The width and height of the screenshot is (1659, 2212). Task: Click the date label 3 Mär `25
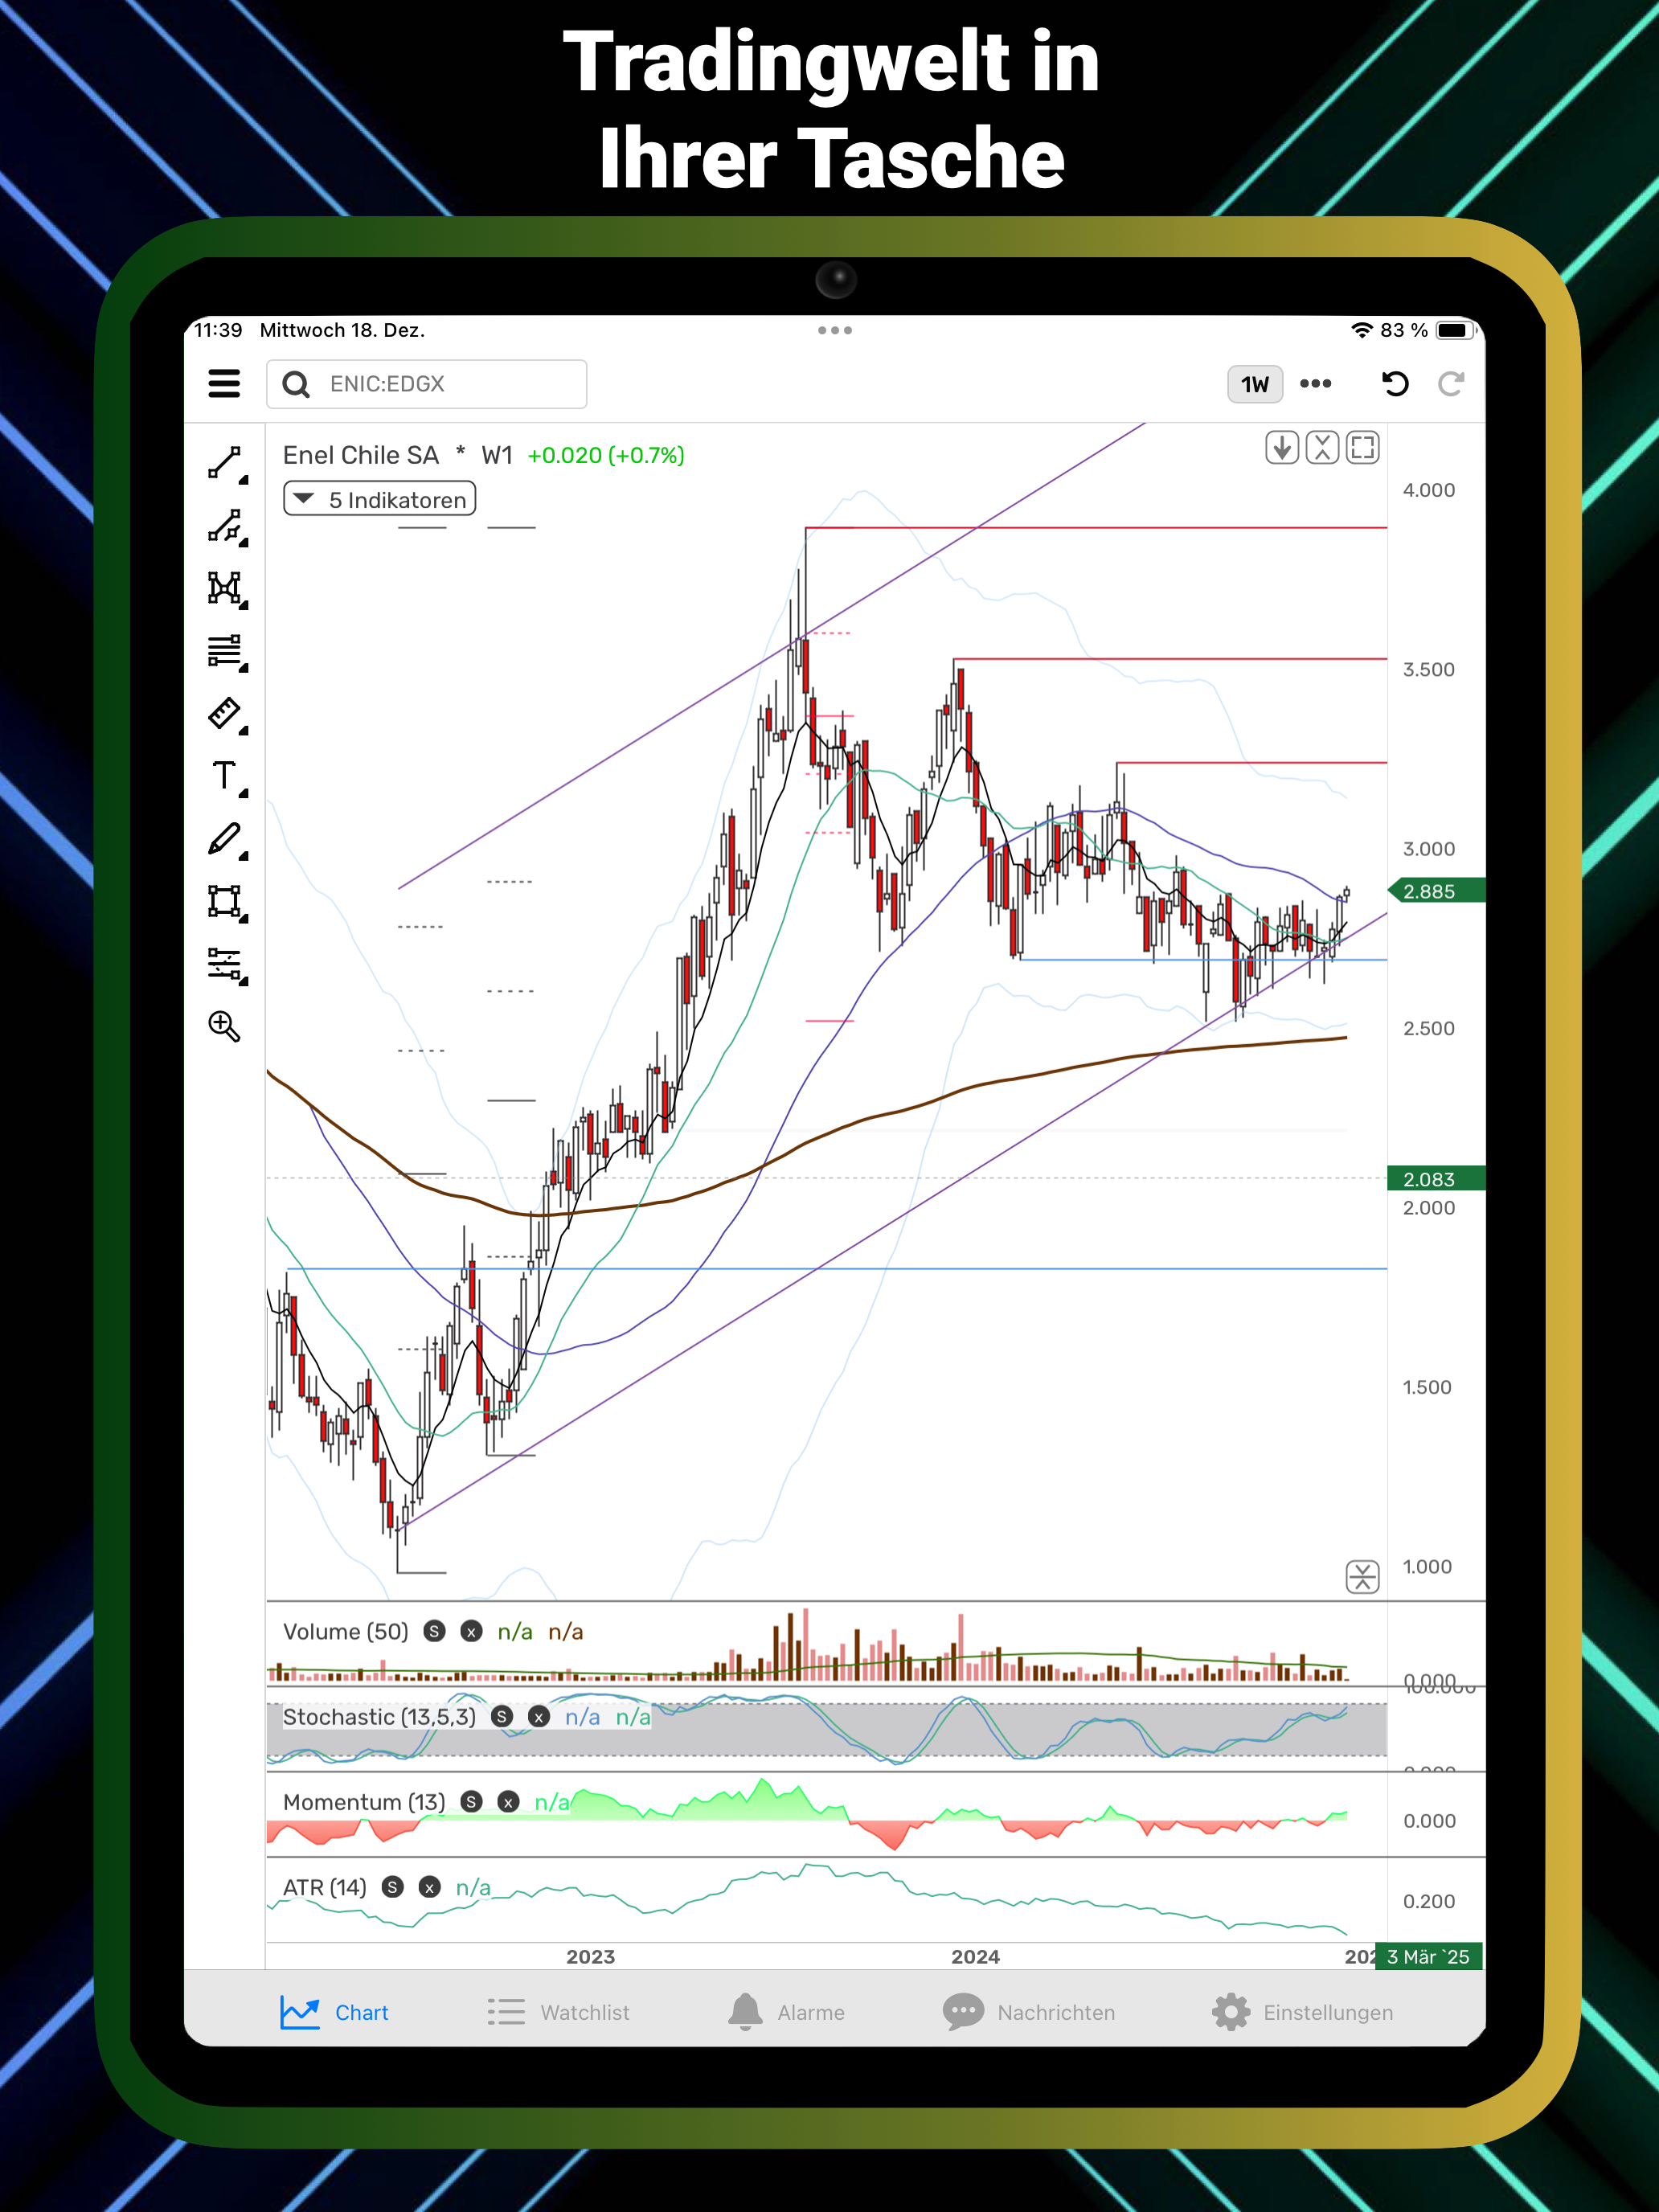tap(1428, 1956)
